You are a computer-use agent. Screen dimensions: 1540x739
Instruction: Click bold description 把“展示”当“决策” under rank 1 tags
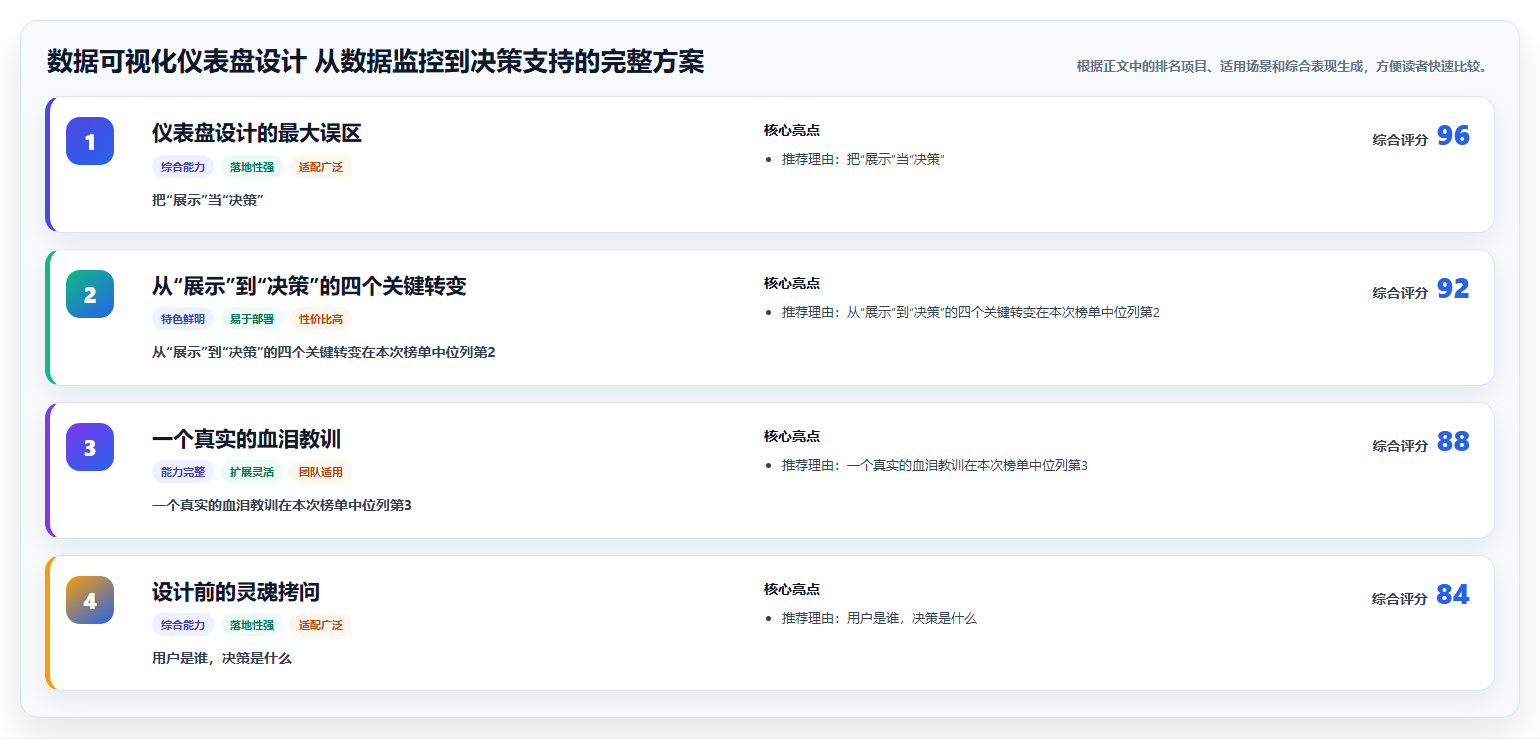[208, 200]
